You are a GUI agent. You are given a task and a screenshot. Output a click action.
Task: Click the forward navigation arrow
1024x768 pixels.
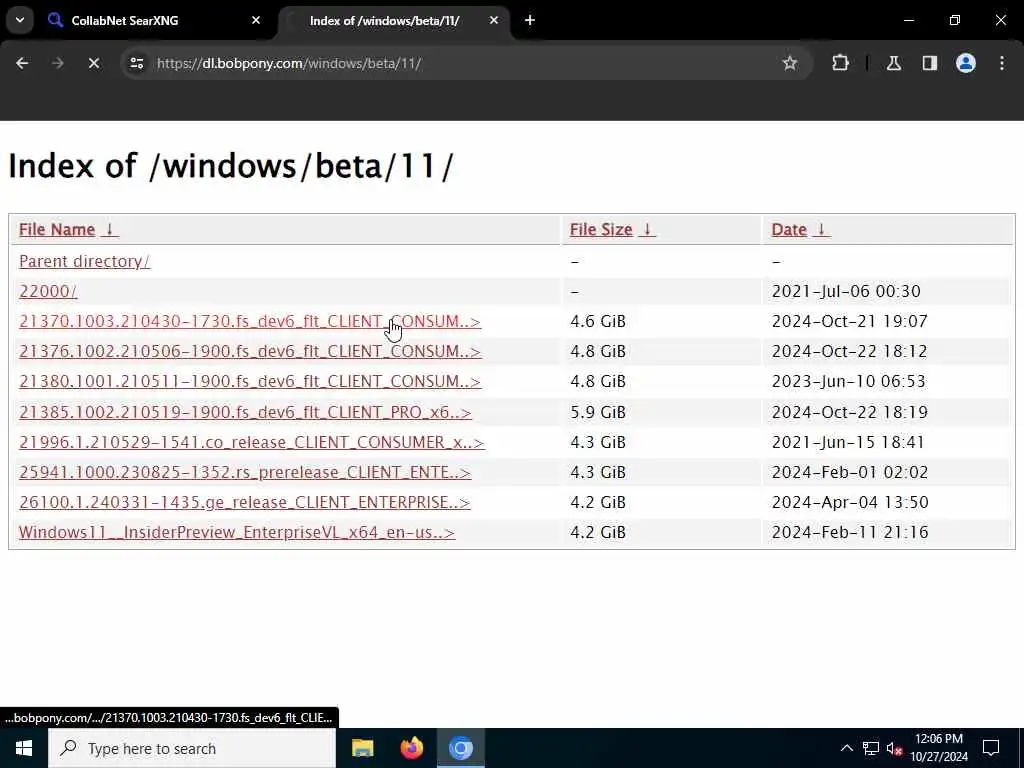pos(58,63)
